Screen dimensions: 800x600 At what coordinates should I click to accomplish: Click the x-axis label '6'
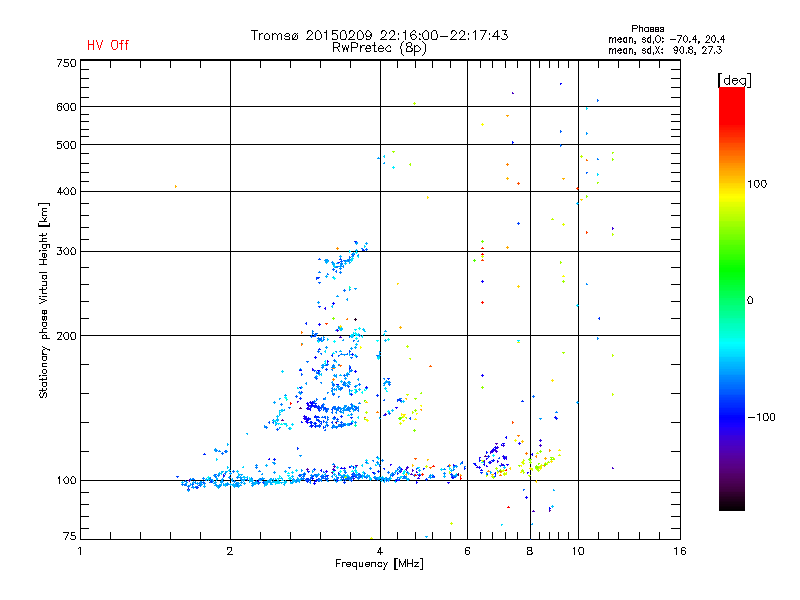[467, 551]
